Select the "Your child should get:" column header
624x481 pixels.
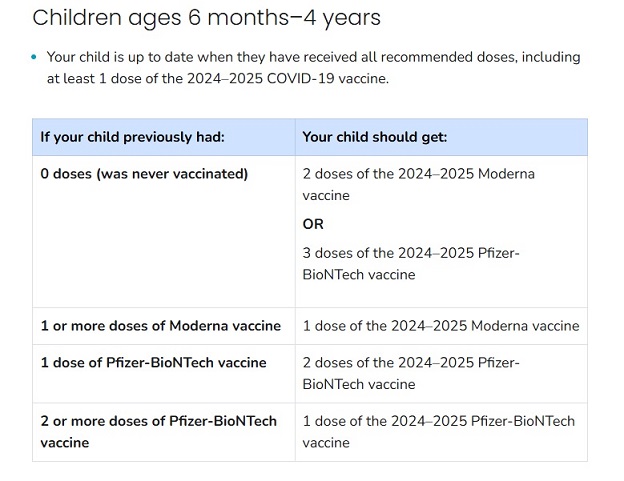pyautogui.click(x=375, y=137)
